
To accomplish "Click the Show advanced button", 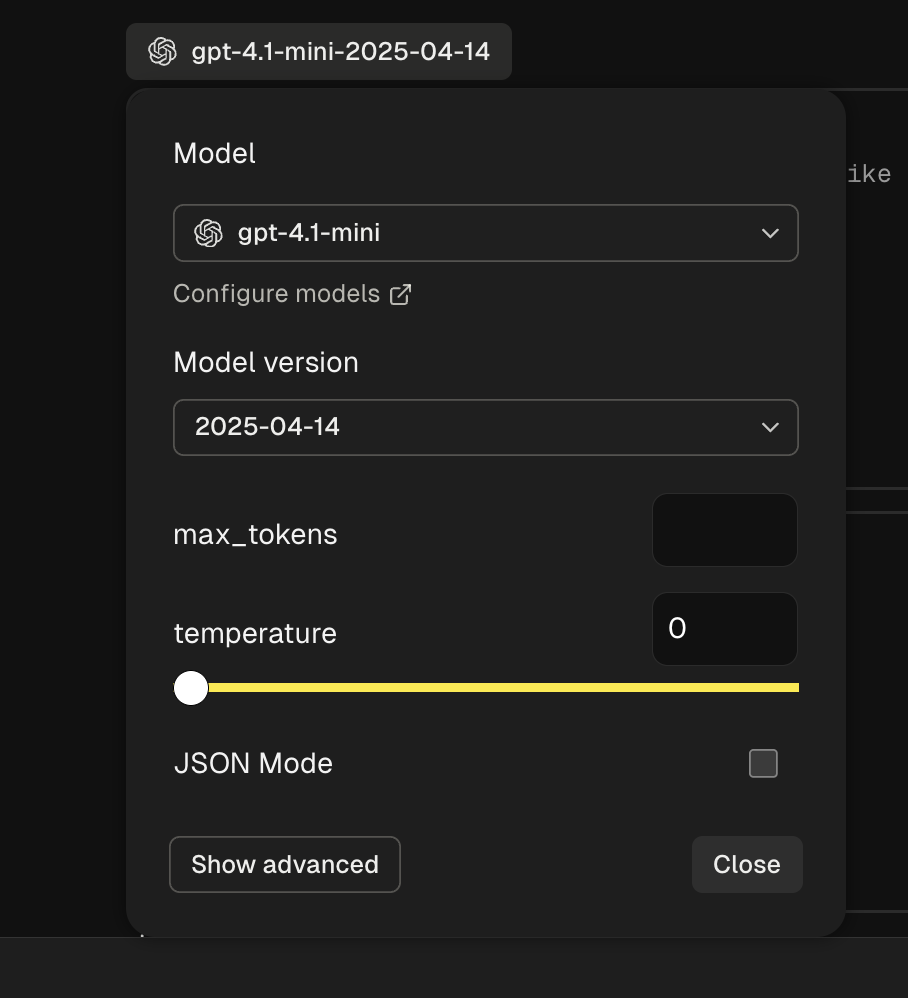I will [x=285, y=864].
